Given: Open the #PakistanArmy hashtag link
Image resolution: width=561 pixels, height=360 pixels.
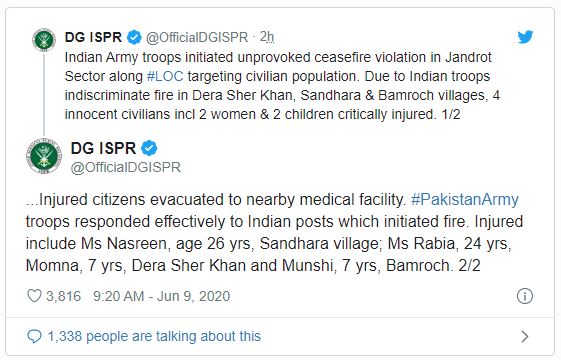Looking at the screenshot, I should pyautogui.click(x=465, y=200).
